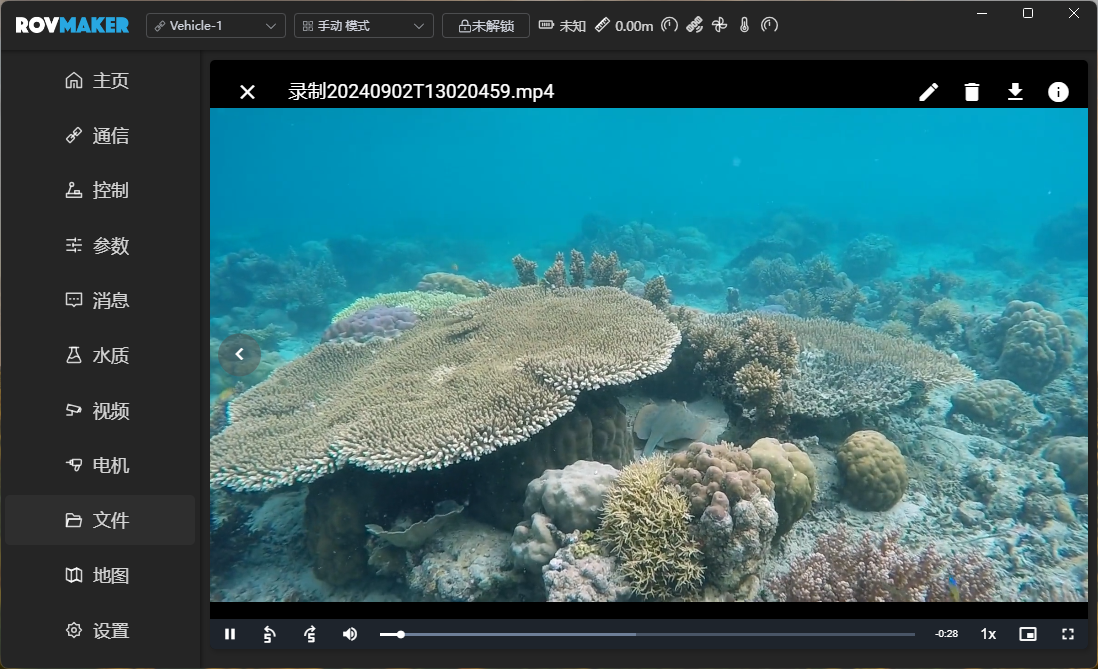Skip forward using the forward icon
The height and width of the screenshot is (669, 1098).
pos(310,634)
